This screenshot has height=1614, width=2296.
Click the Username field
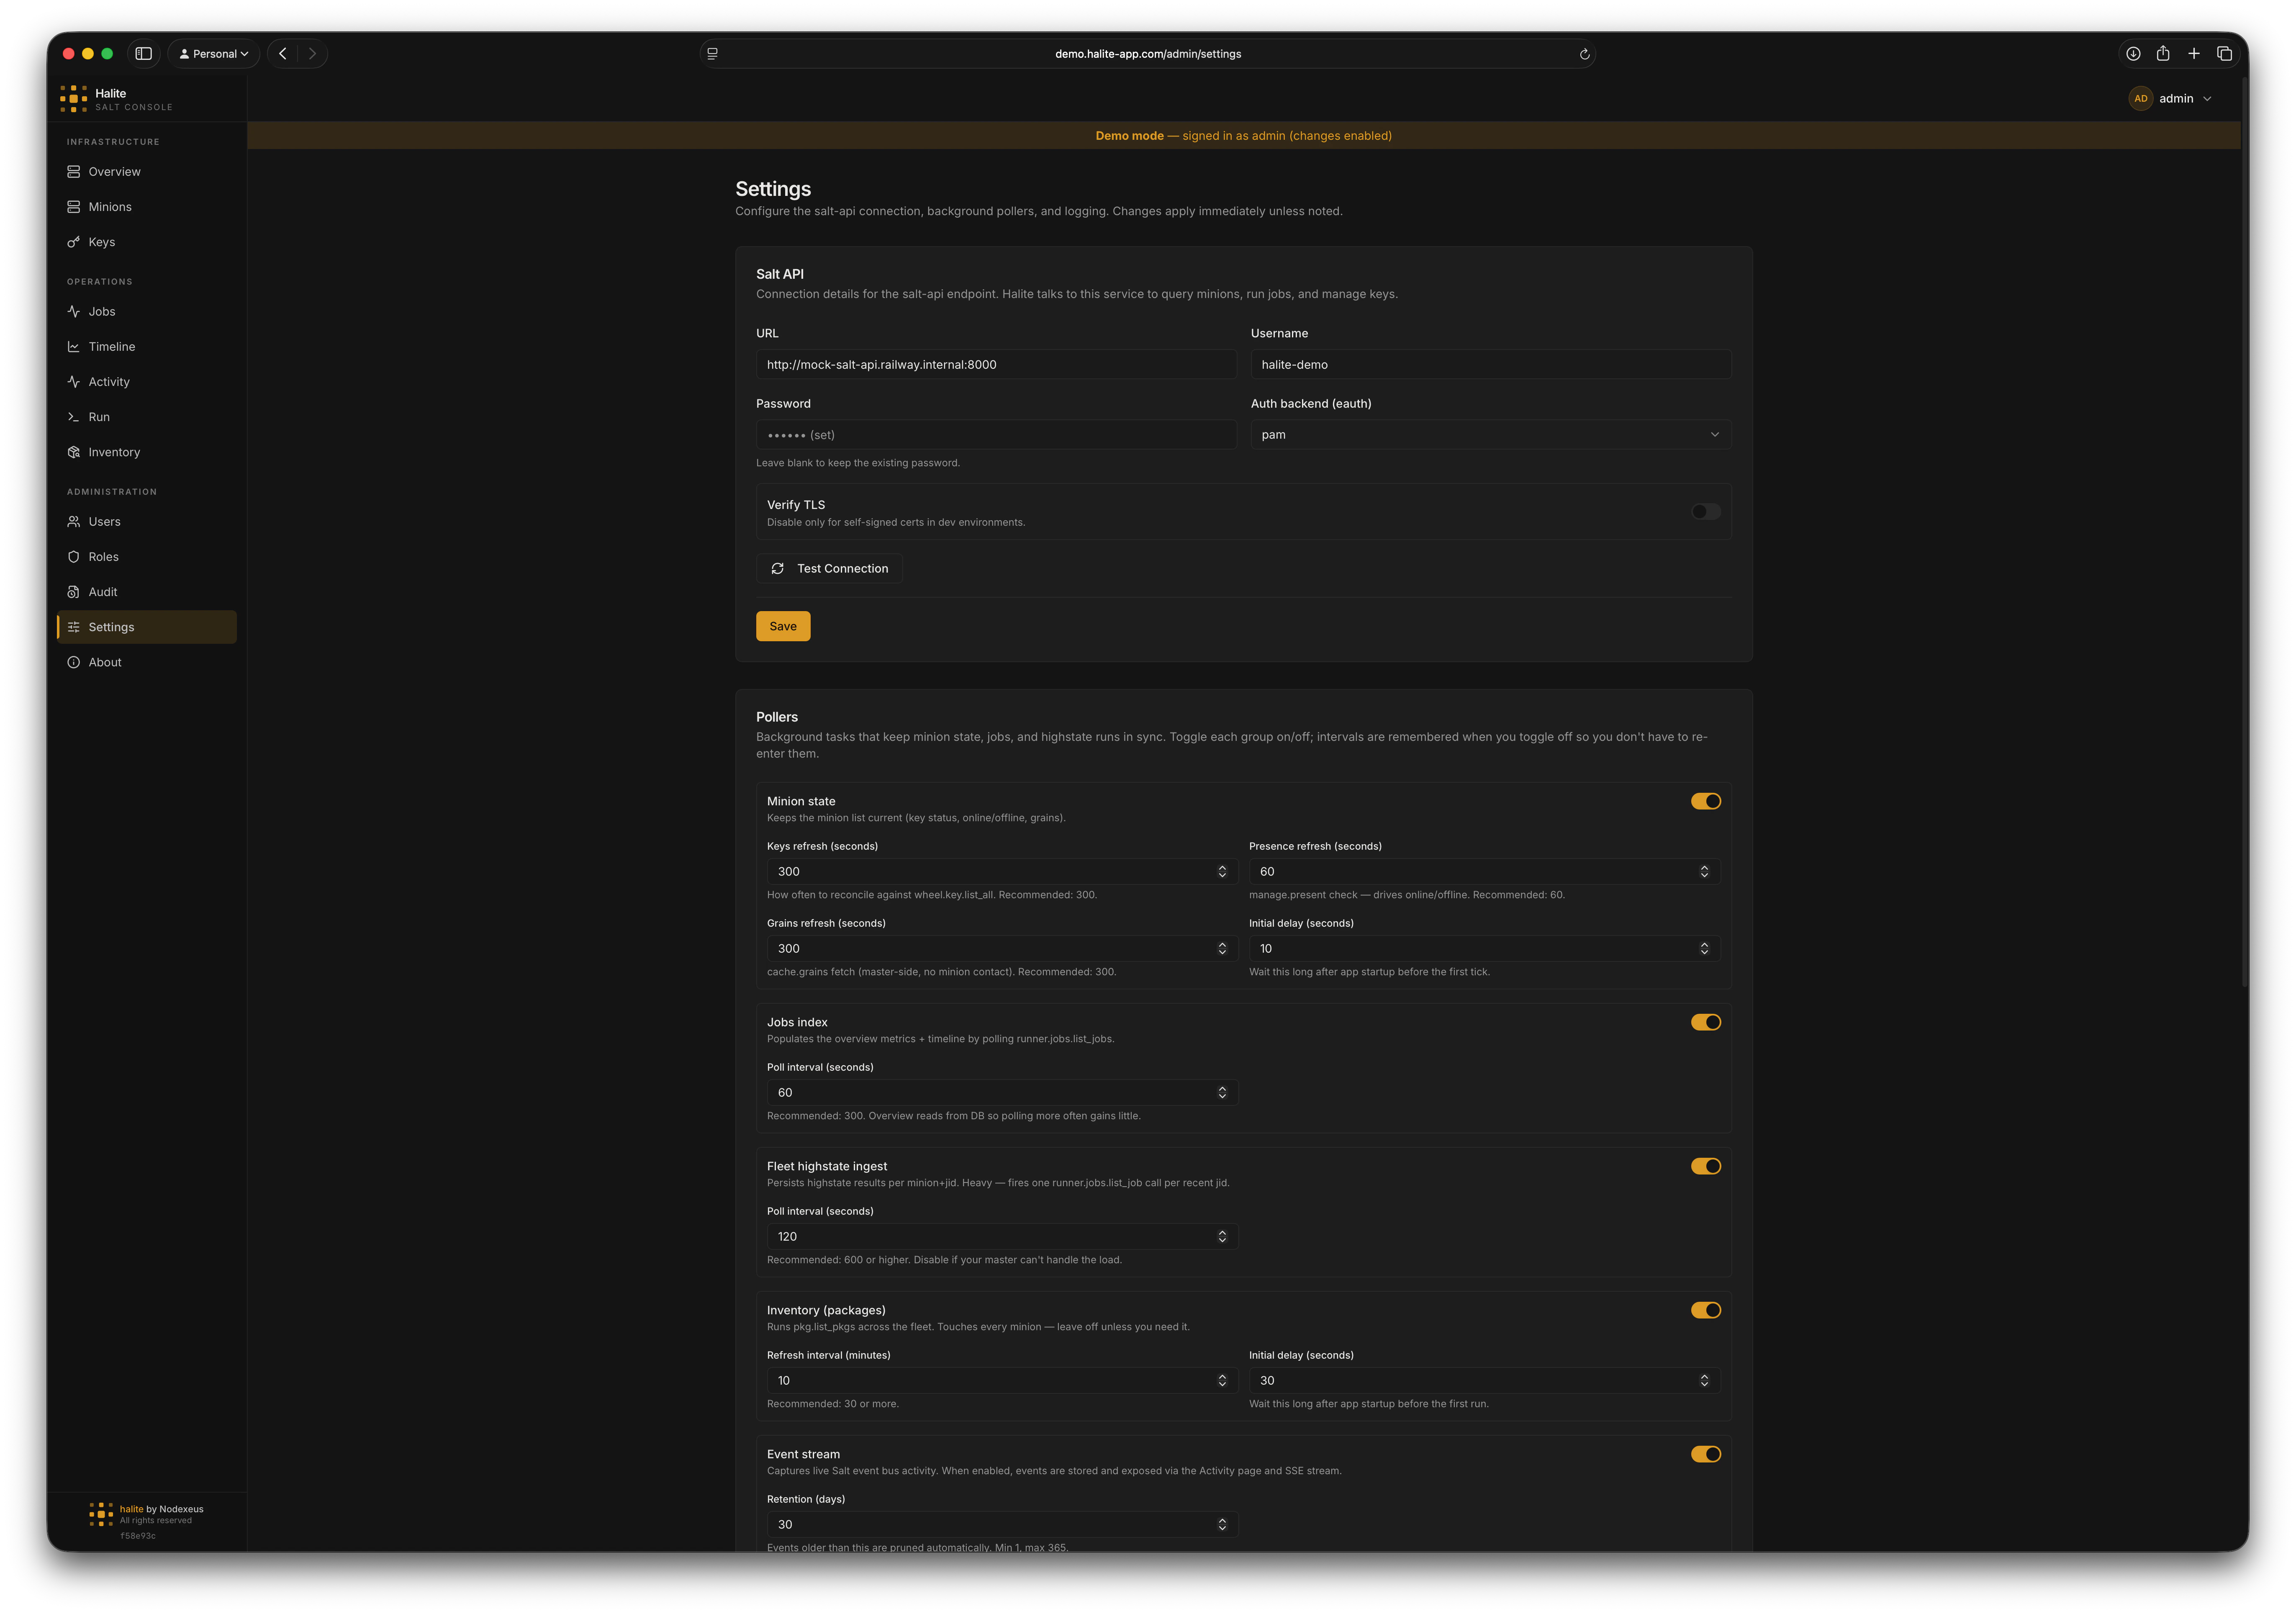click(x=1491, y=364)
